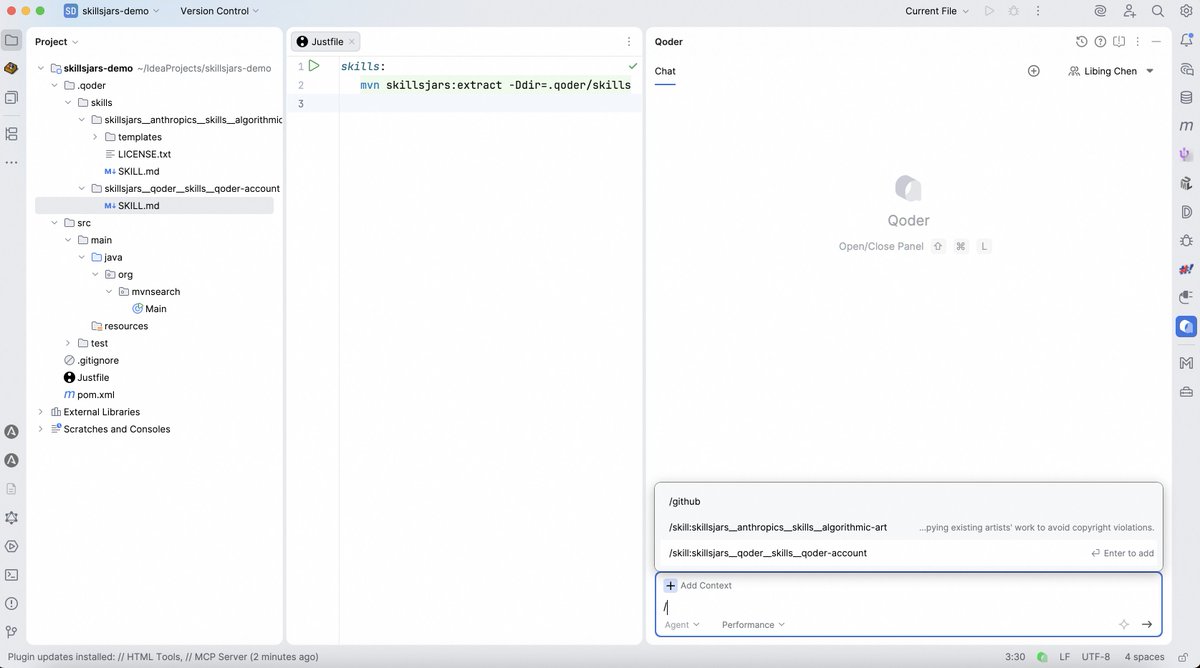Open Qoder help question mark icon

point(1100,42)
